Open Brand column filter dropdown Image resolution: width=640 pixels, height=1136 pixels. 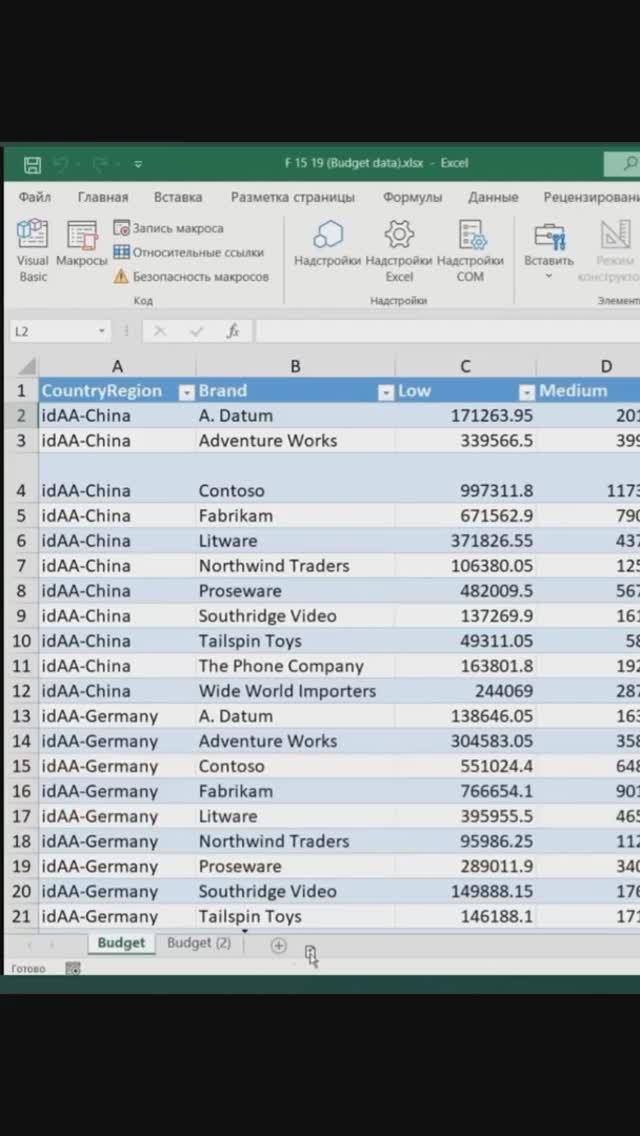pyautogui.click(x=386, y=392)
